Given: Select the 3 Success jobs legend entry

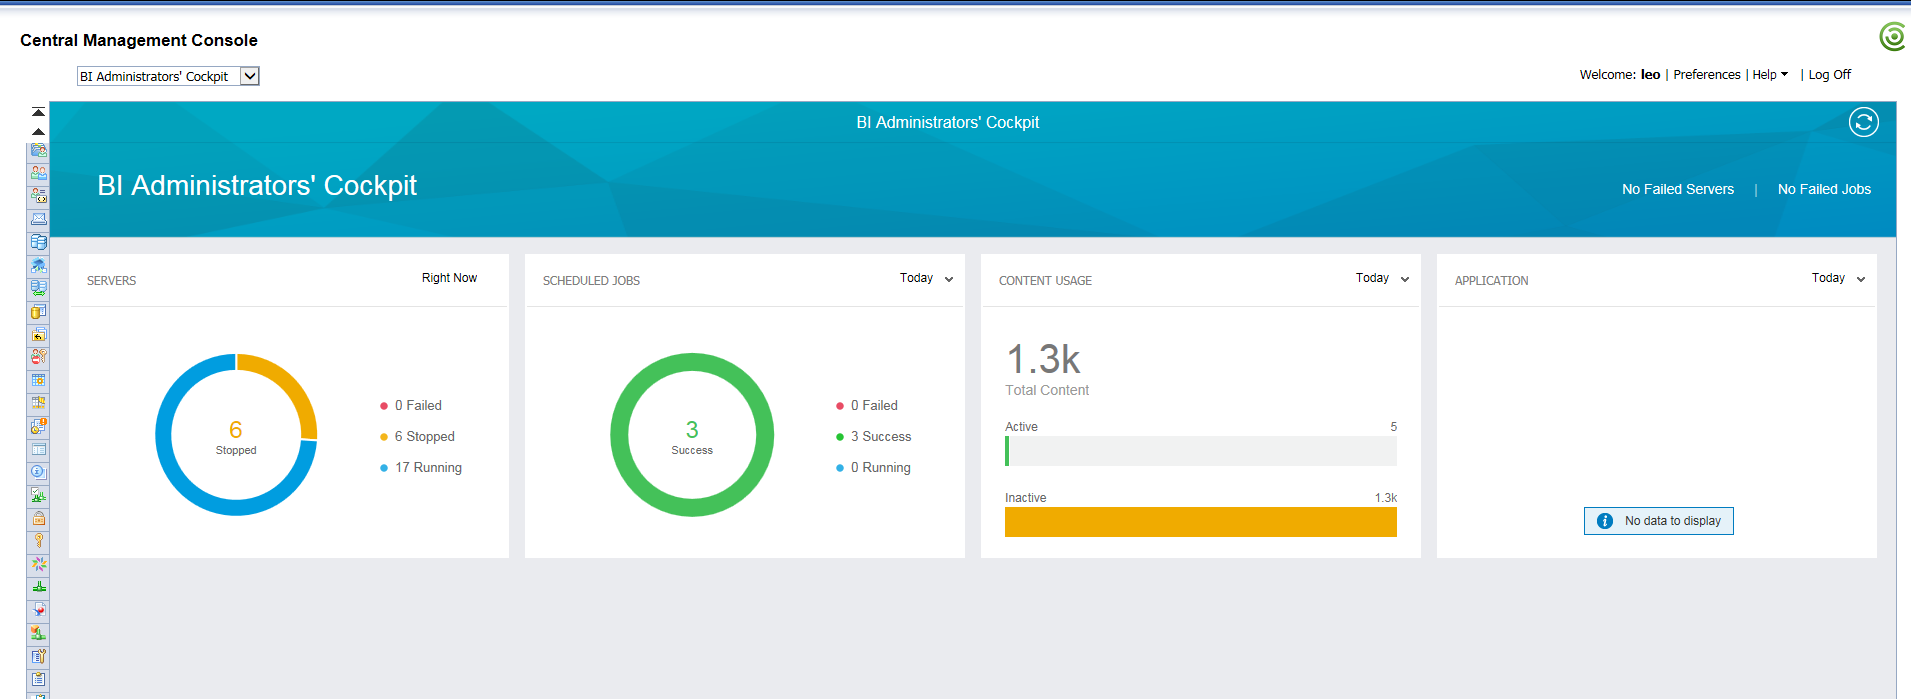Looking at the screenshot, I should coord(874,436).
